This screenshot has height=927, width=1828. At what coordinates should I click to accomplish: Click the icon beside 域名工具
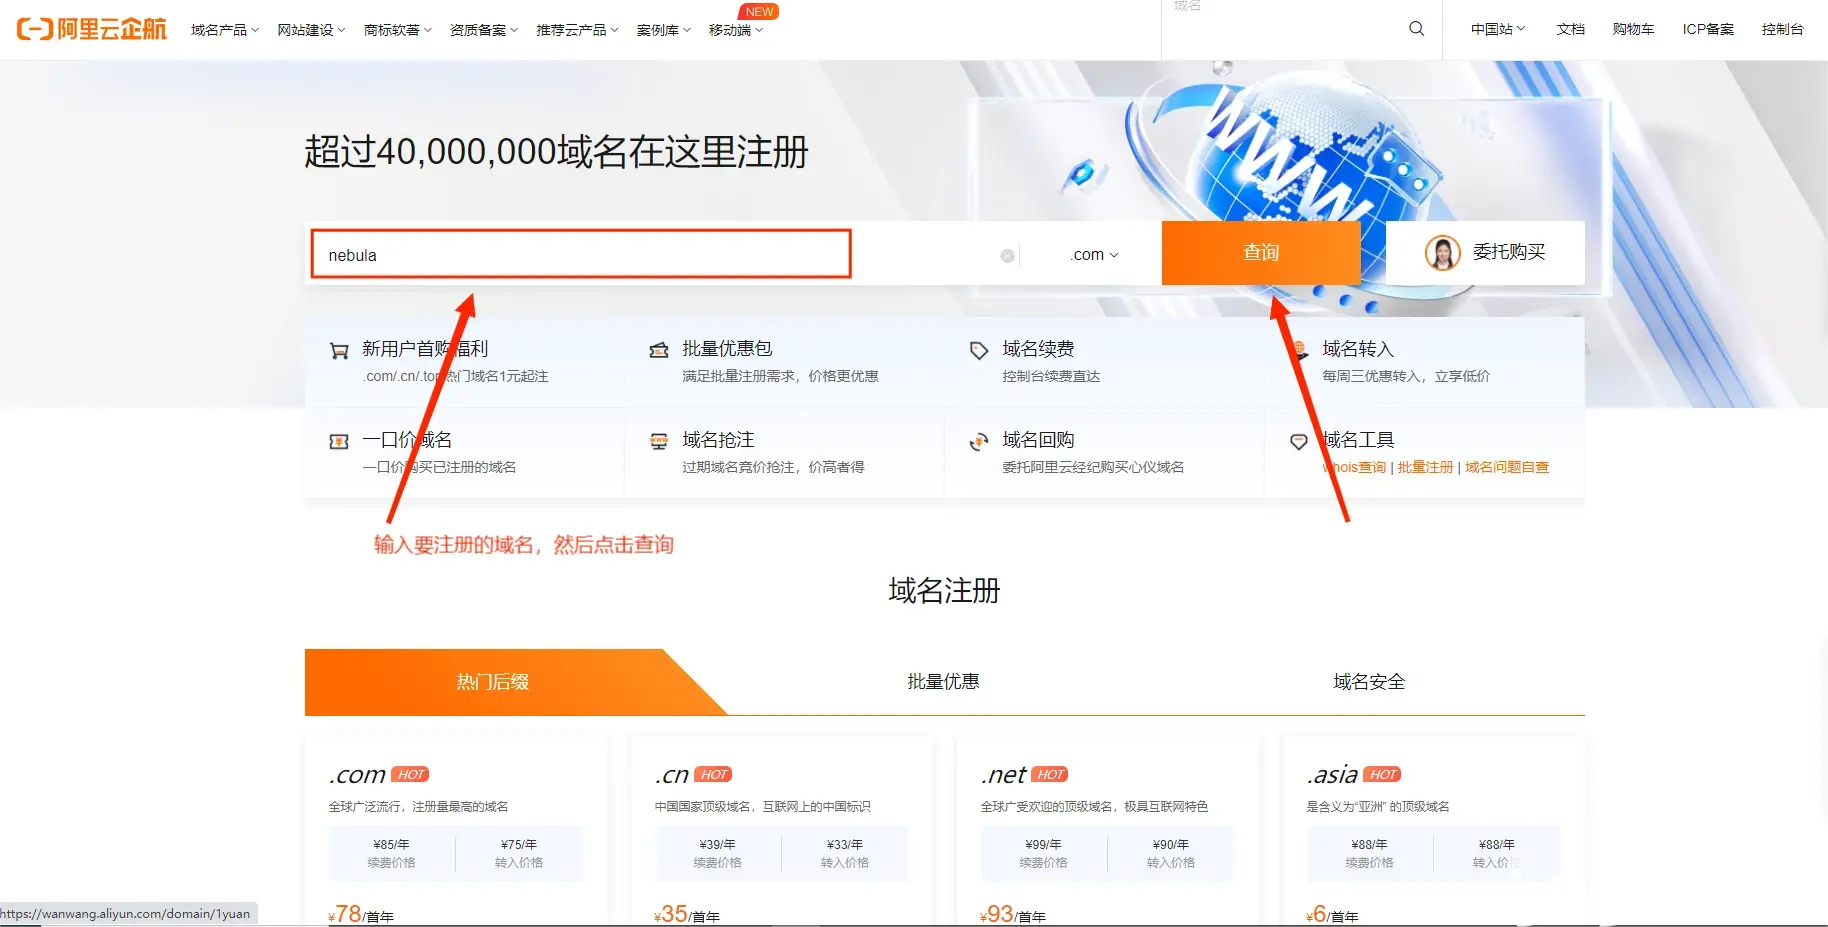pos(1299,441)
